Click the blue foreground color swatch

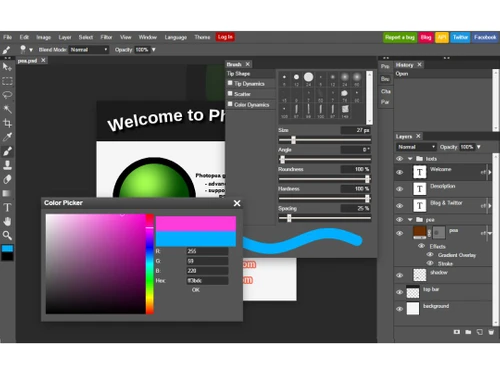click(7, 248)
